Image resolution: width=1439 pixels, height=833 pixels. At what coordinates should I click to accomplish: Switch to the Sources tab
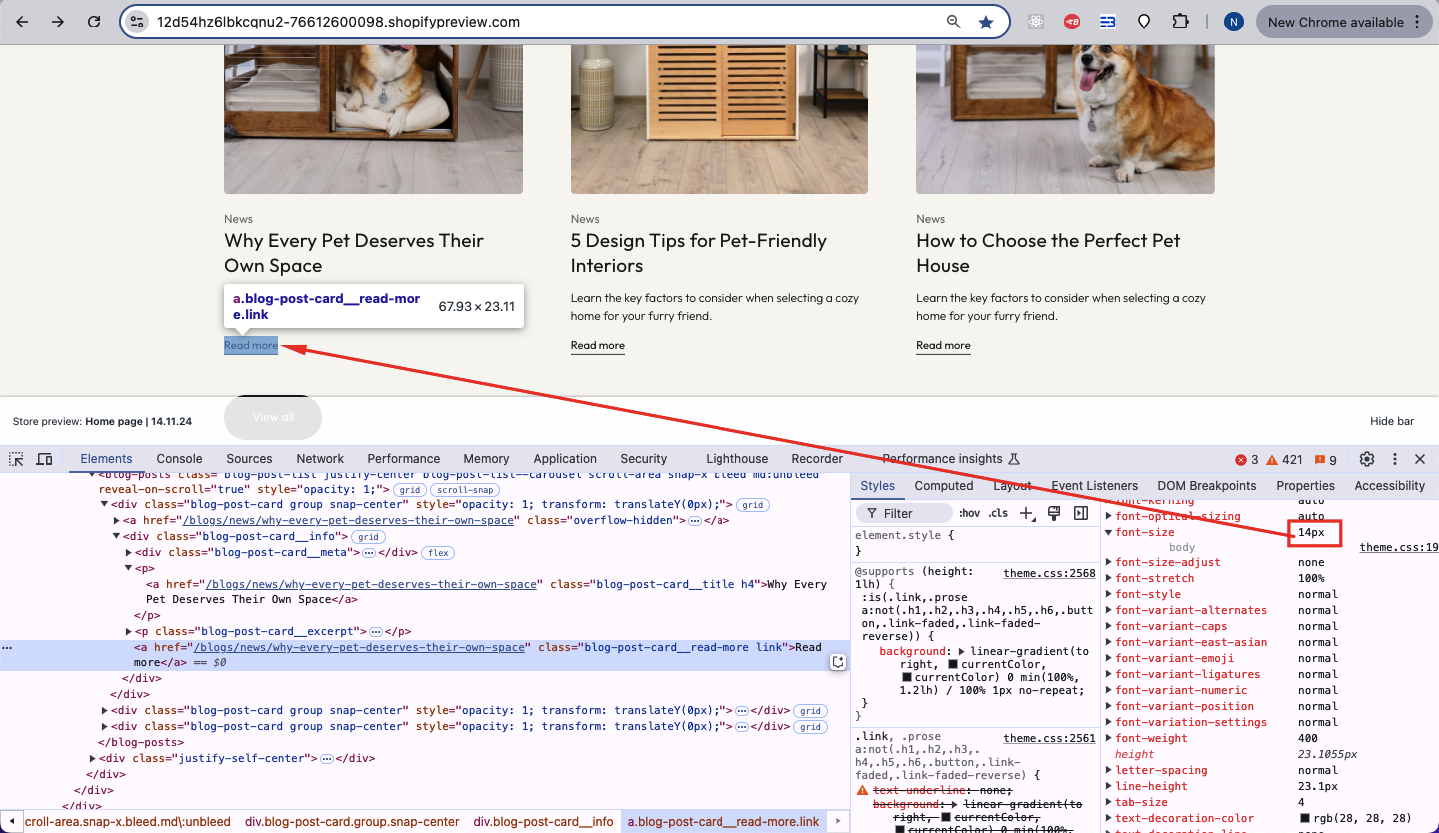pos(249,459)
